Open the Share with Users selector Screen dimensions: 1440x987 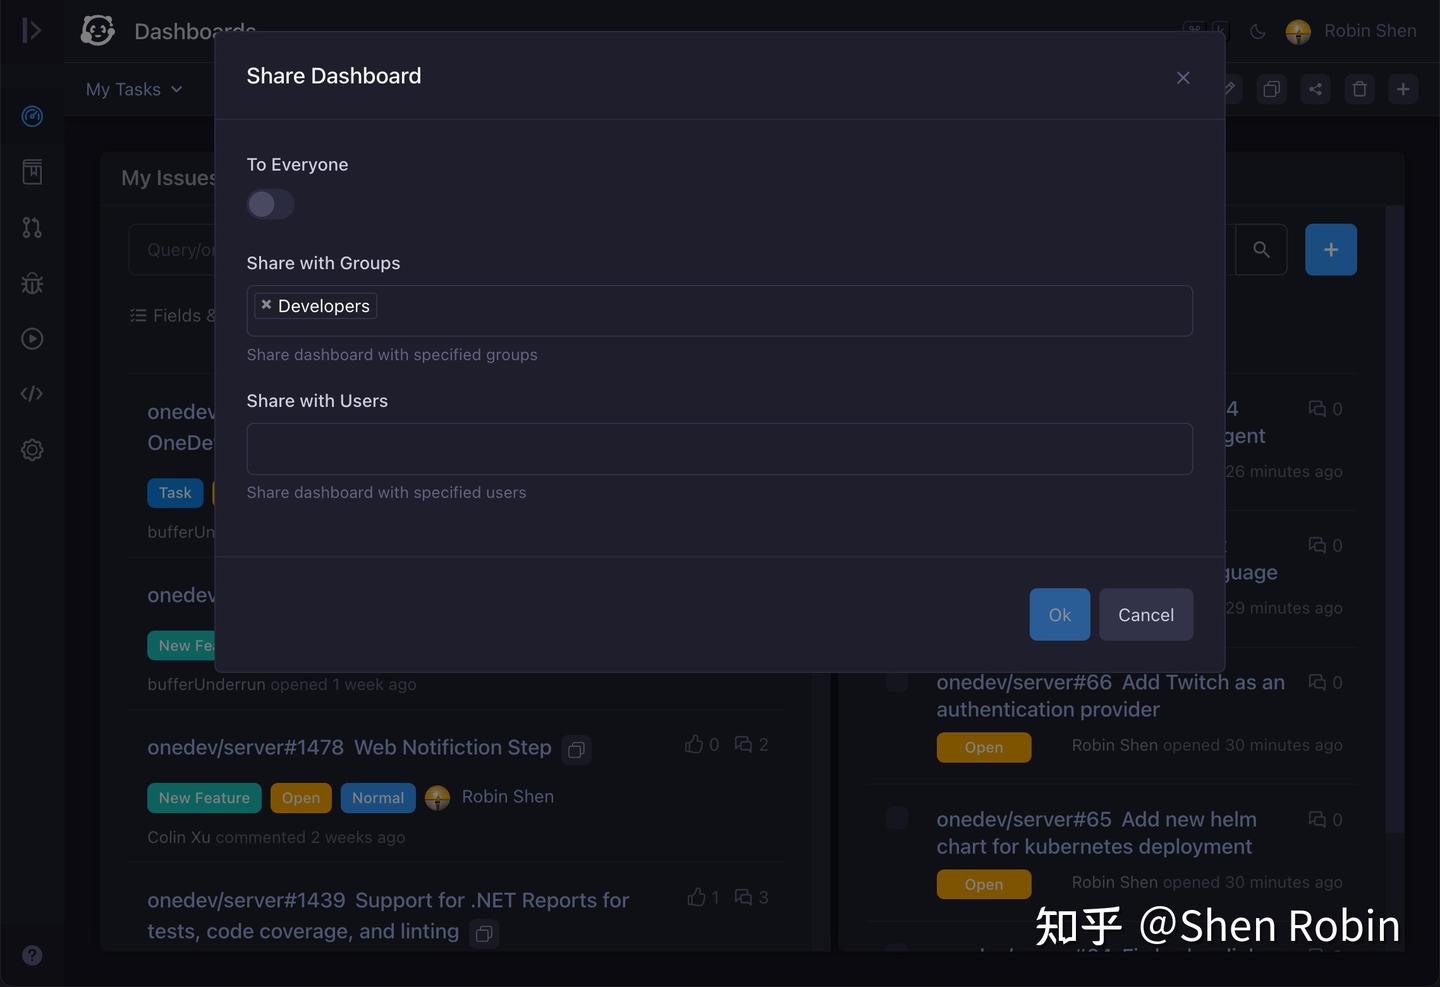click(719, 449)
